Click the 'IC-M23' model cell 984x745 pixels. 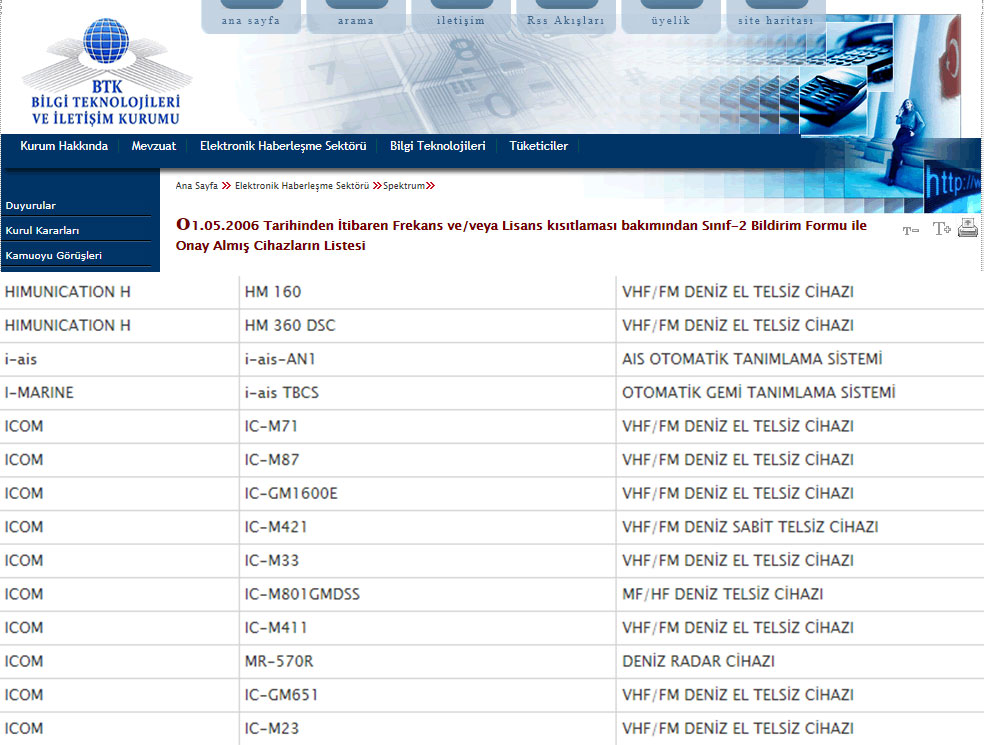click(x=427, y=728)
